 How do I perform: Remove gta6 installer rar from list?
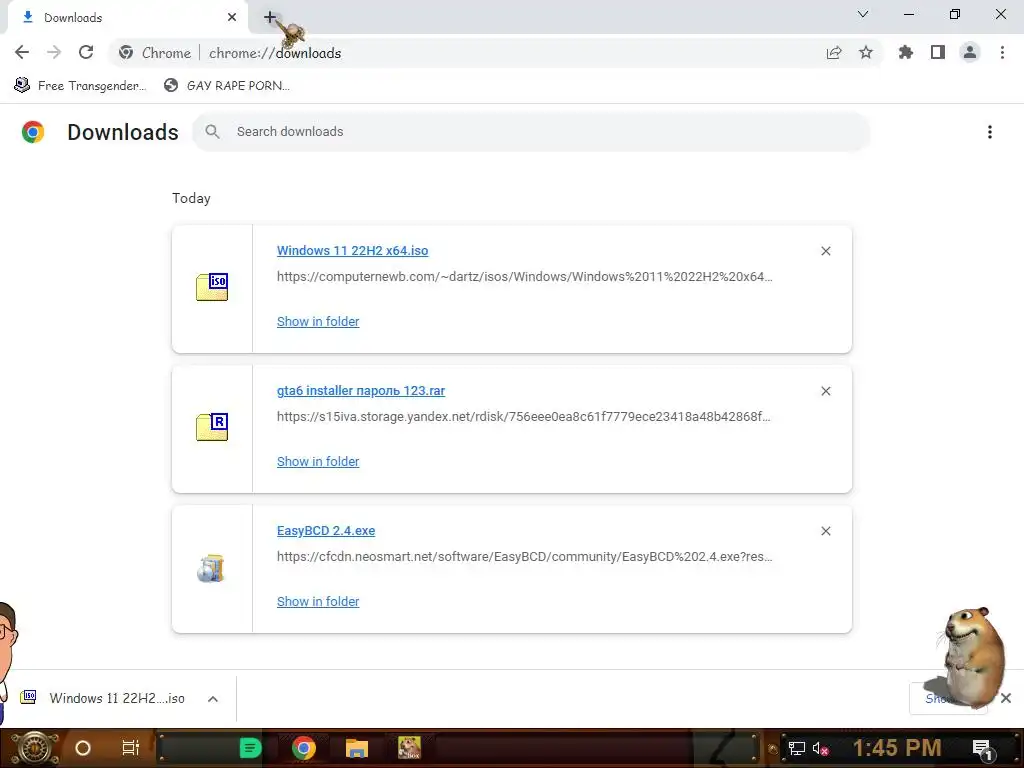point(825,391)
